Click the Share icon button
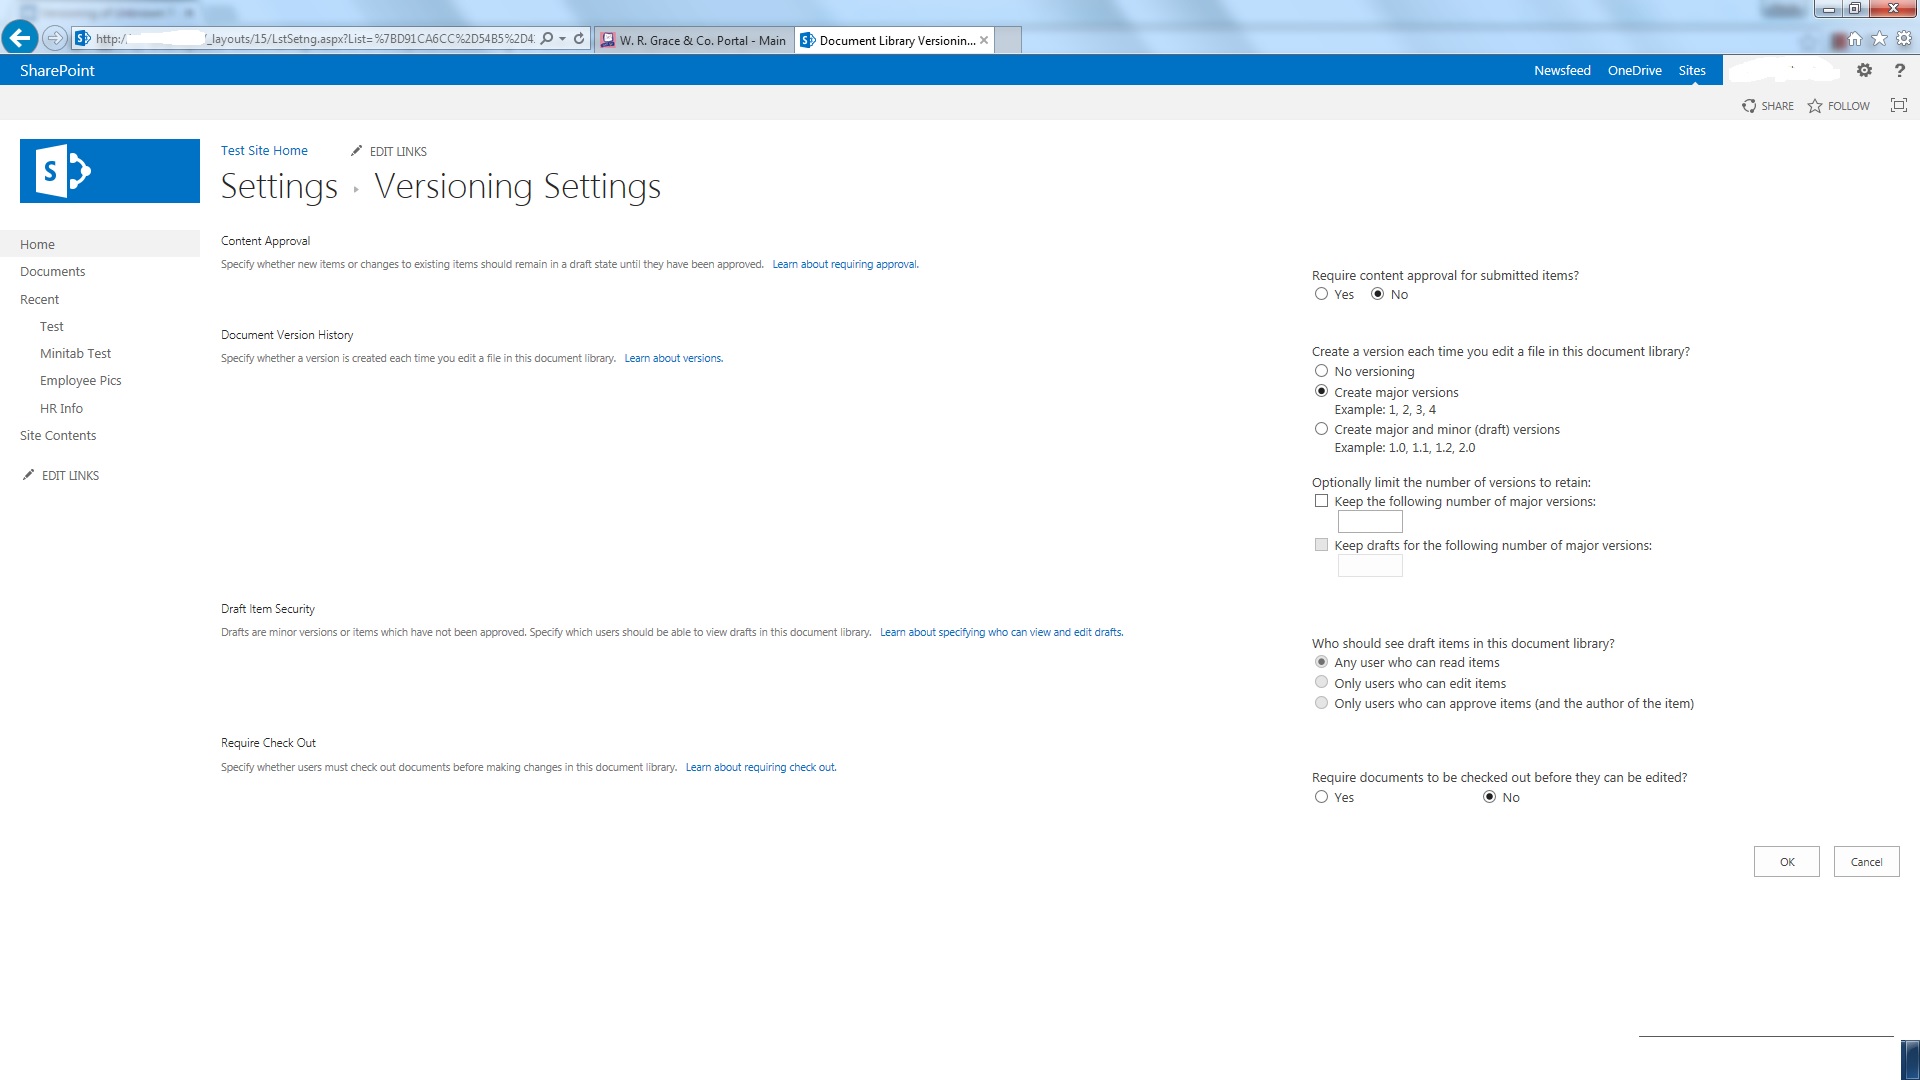 [x=1749, y=106]
